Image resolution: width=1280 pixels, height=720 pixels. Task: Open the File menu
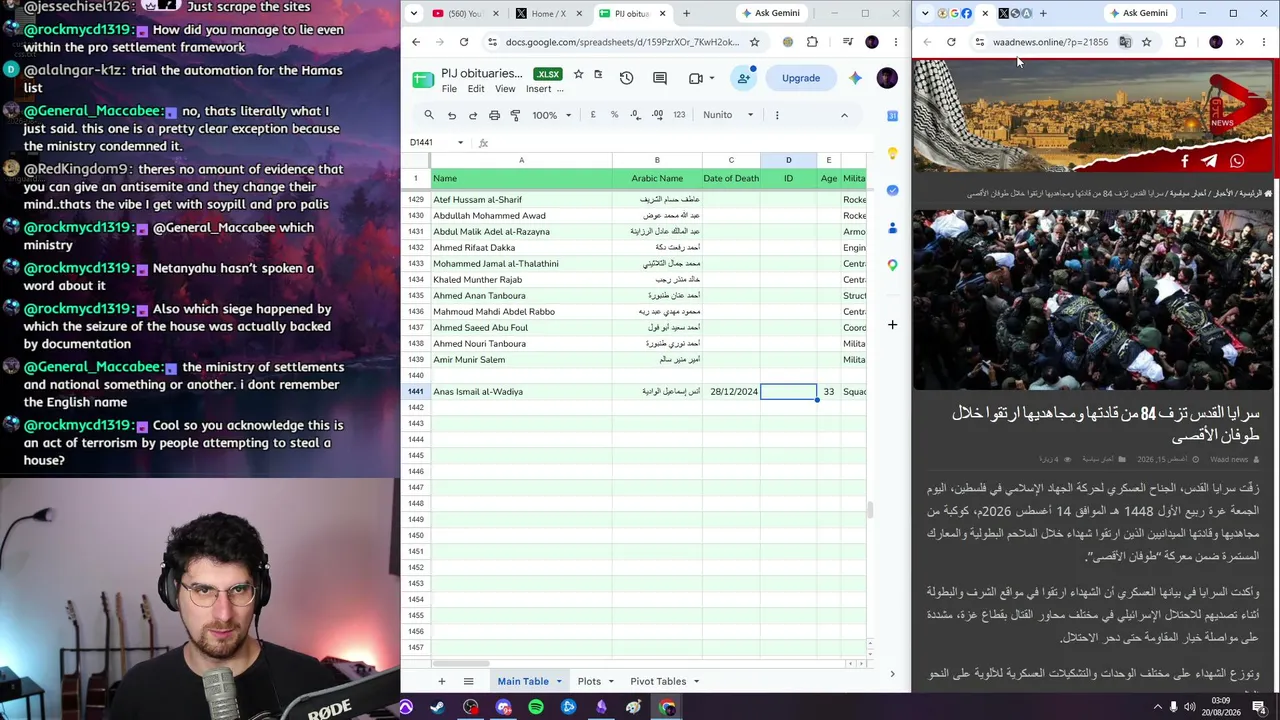(x=450, y=89)
